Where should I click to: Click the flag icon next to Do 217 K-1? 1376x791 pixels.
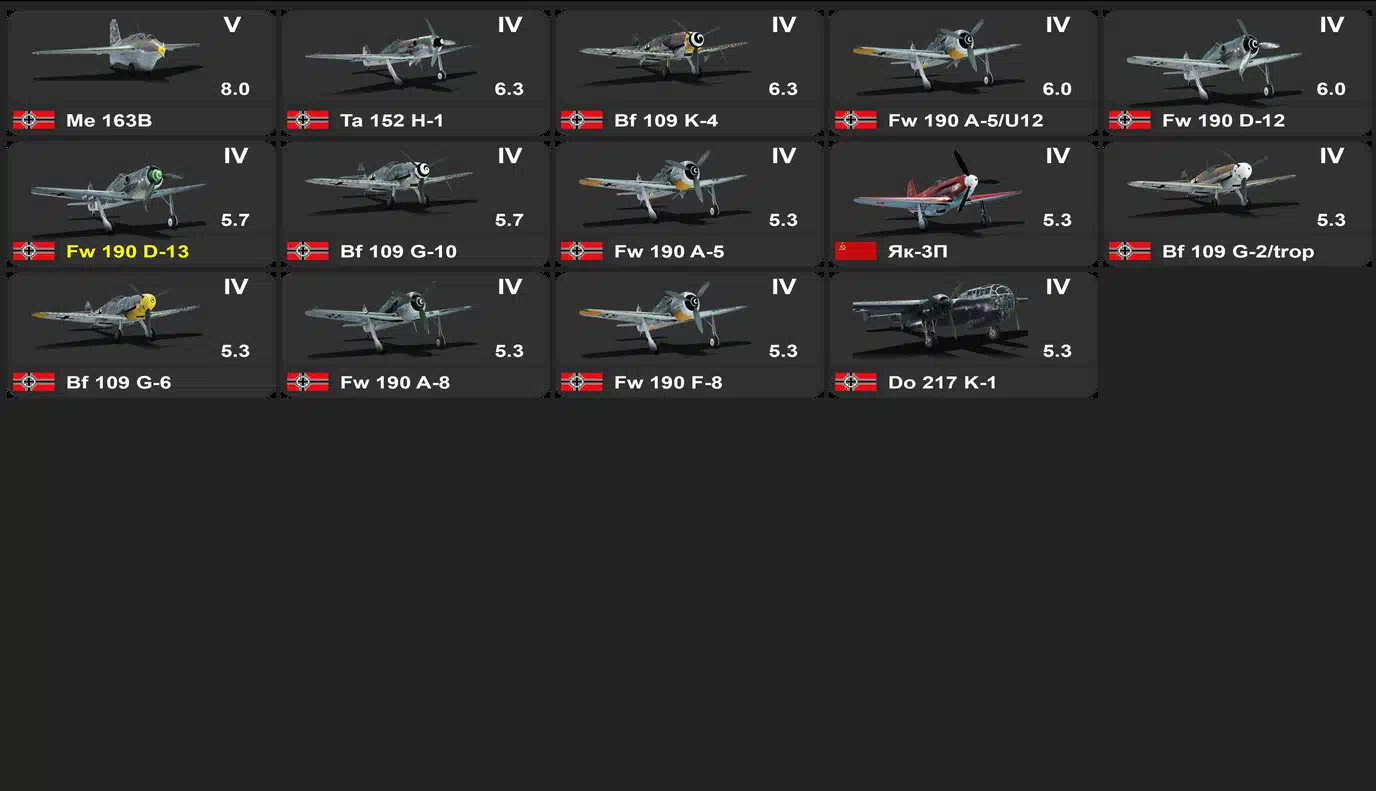pos(855,382)
